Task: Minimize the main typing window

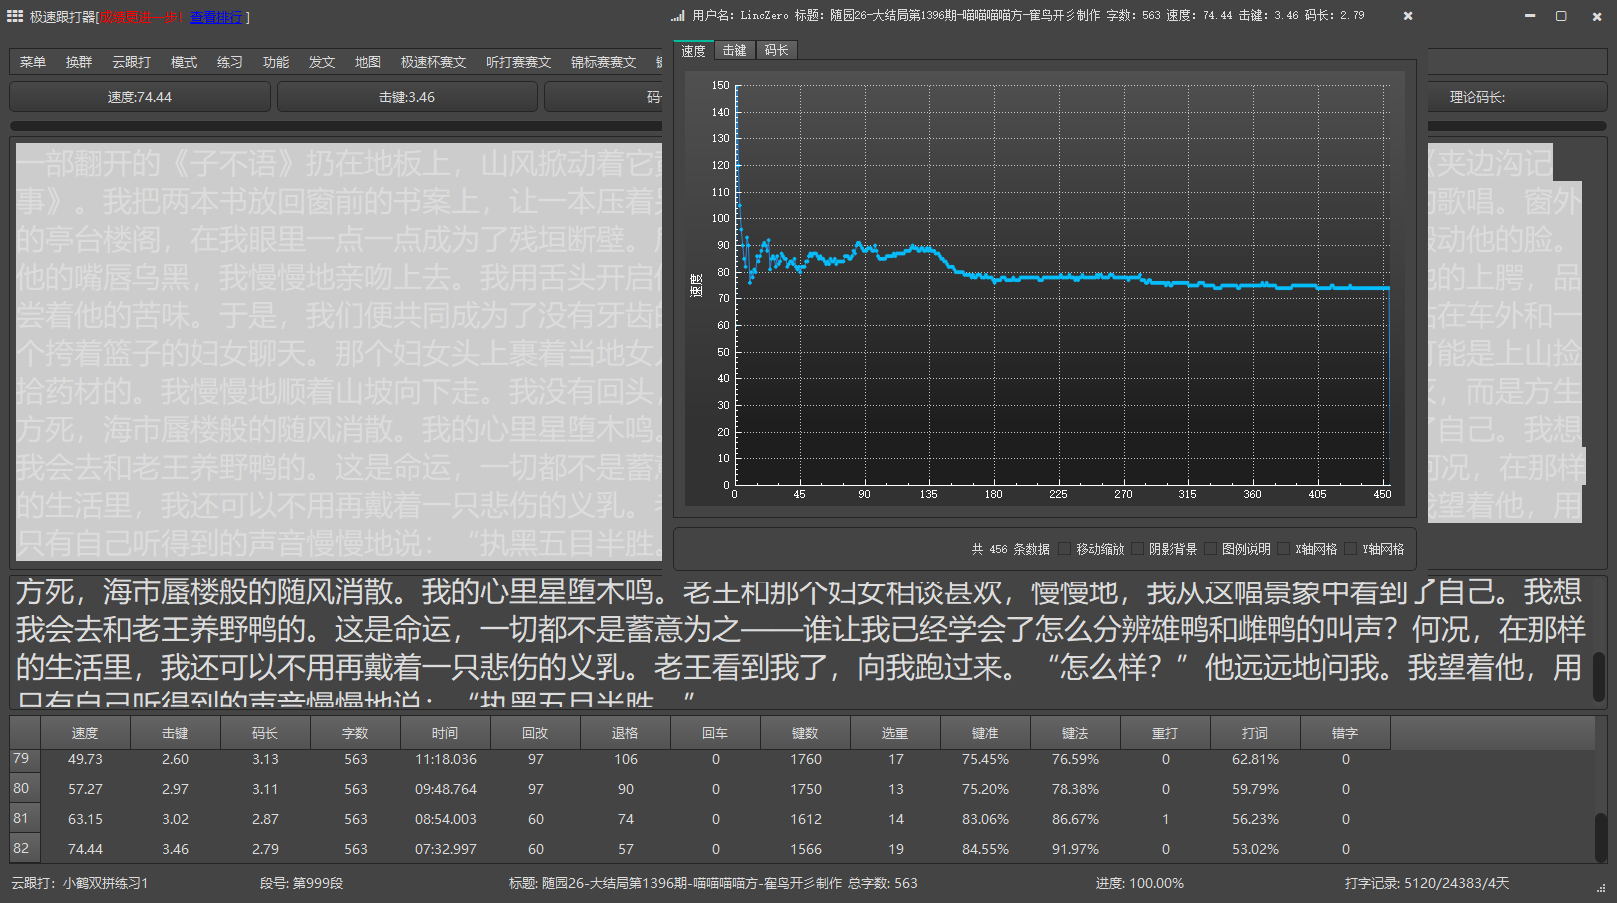Action: coord(1530,16)
